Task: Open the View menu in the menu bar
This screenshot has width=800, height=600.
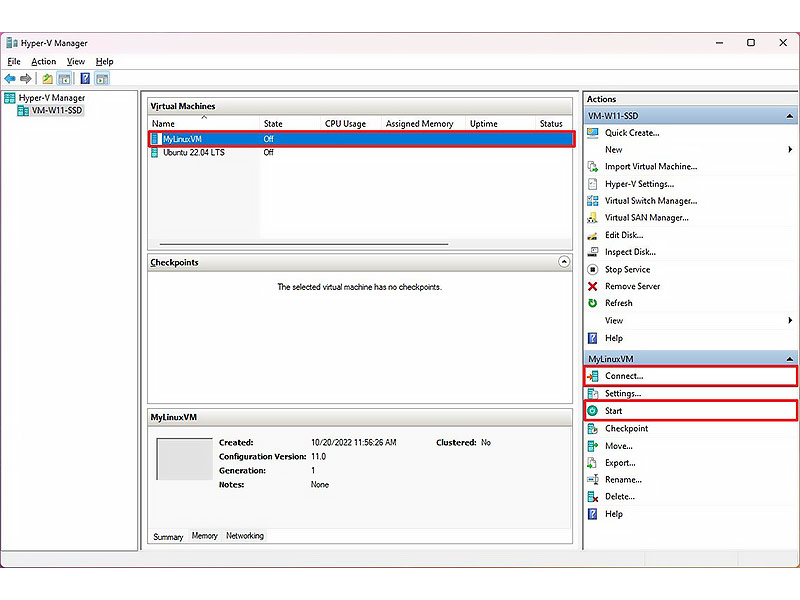Action: pos(76,62)
